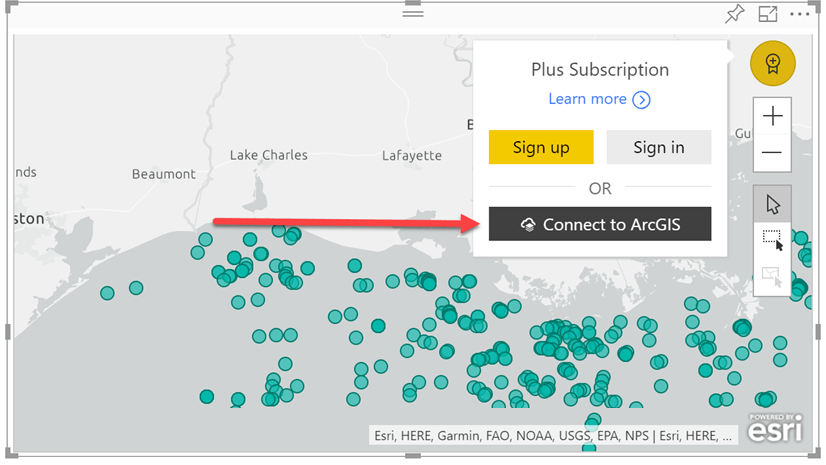Image resolution: width=826 pixels, height=465 pixels.
Task: Click the reference layer select tool
Action: pos(772,276)
